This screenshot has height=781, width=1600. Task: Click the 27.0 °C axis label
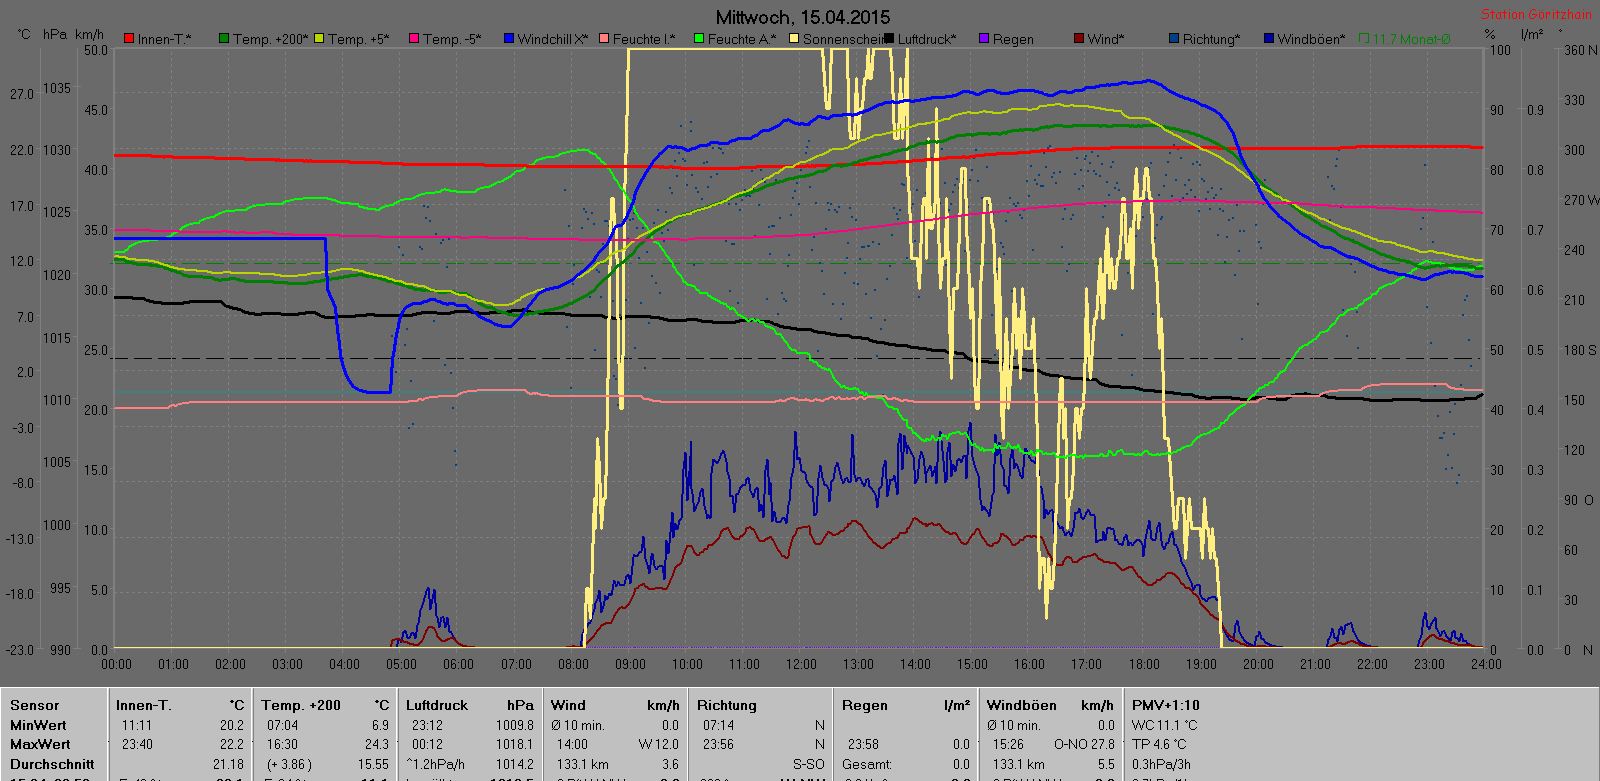[x=22, y=94]
